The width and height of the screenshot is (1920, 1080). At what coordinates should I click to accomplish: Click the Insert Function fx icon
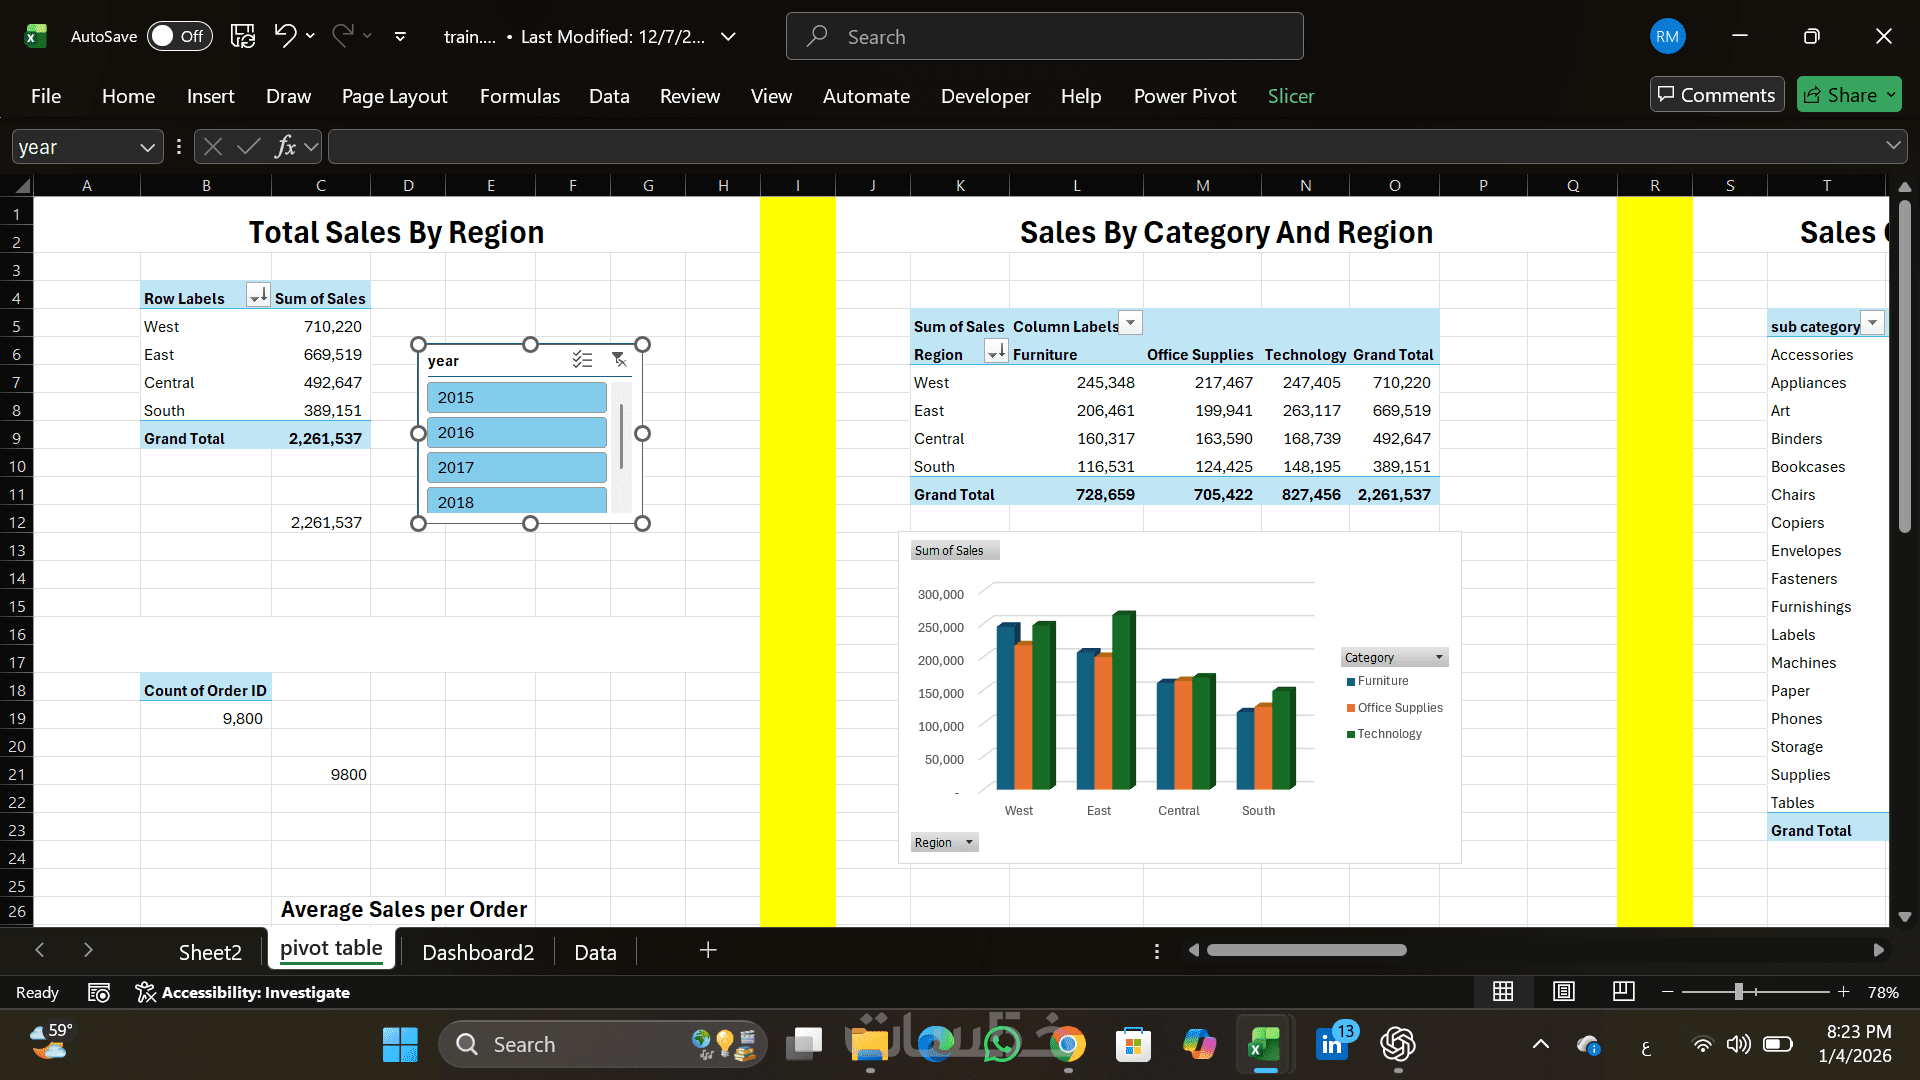click(x=285, y=147)
